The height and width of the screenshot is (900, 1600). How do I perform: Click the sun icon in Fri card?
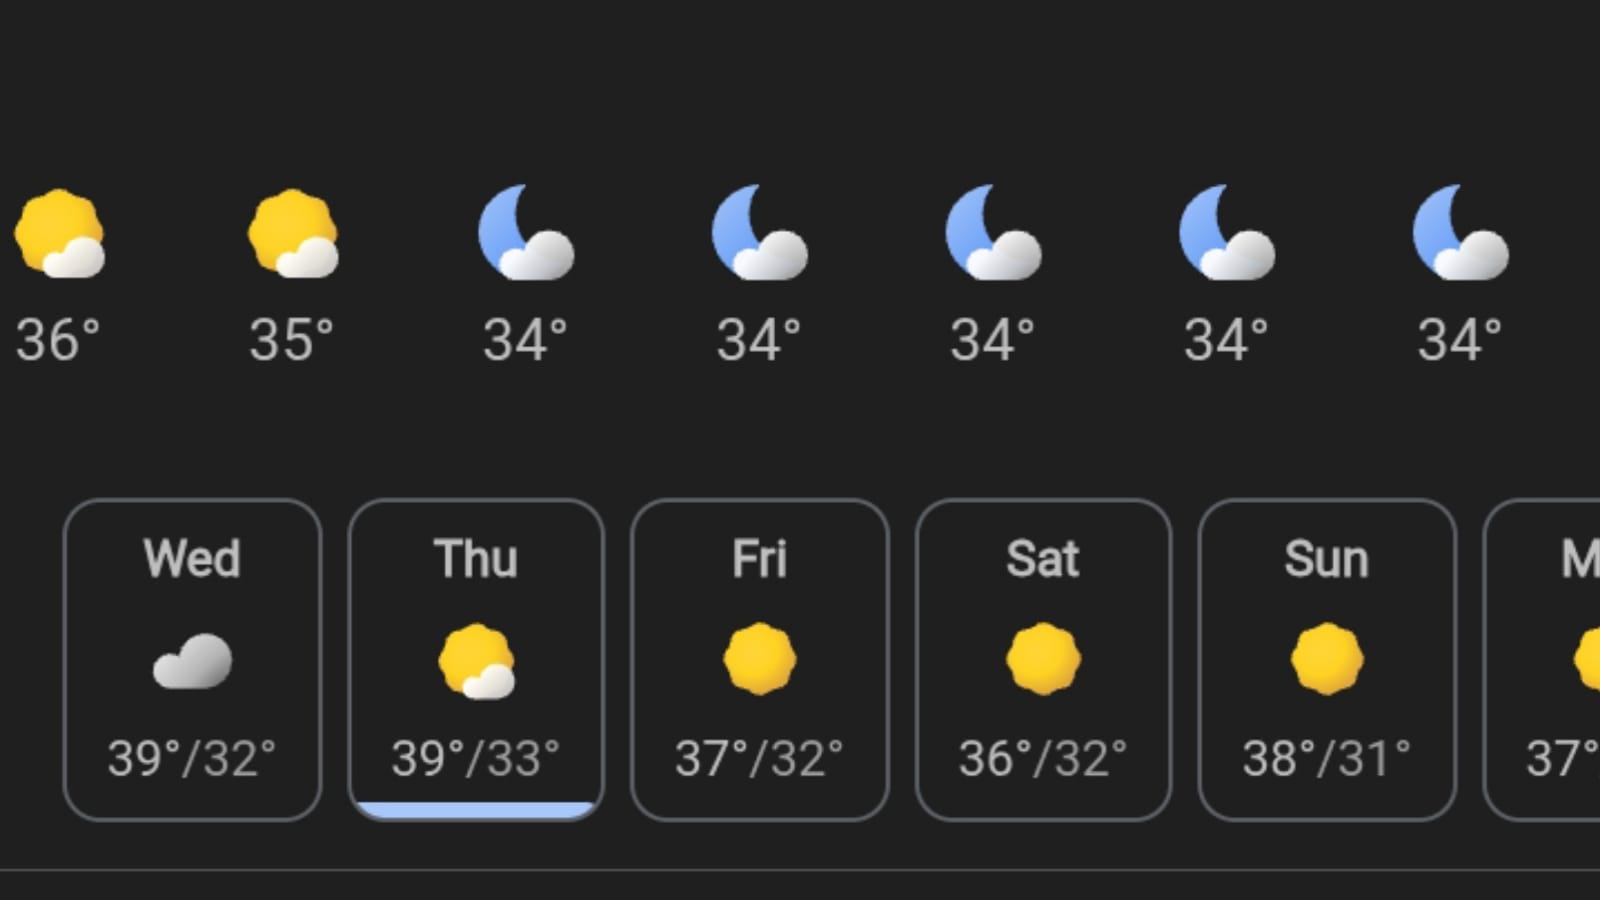[760, 659]
